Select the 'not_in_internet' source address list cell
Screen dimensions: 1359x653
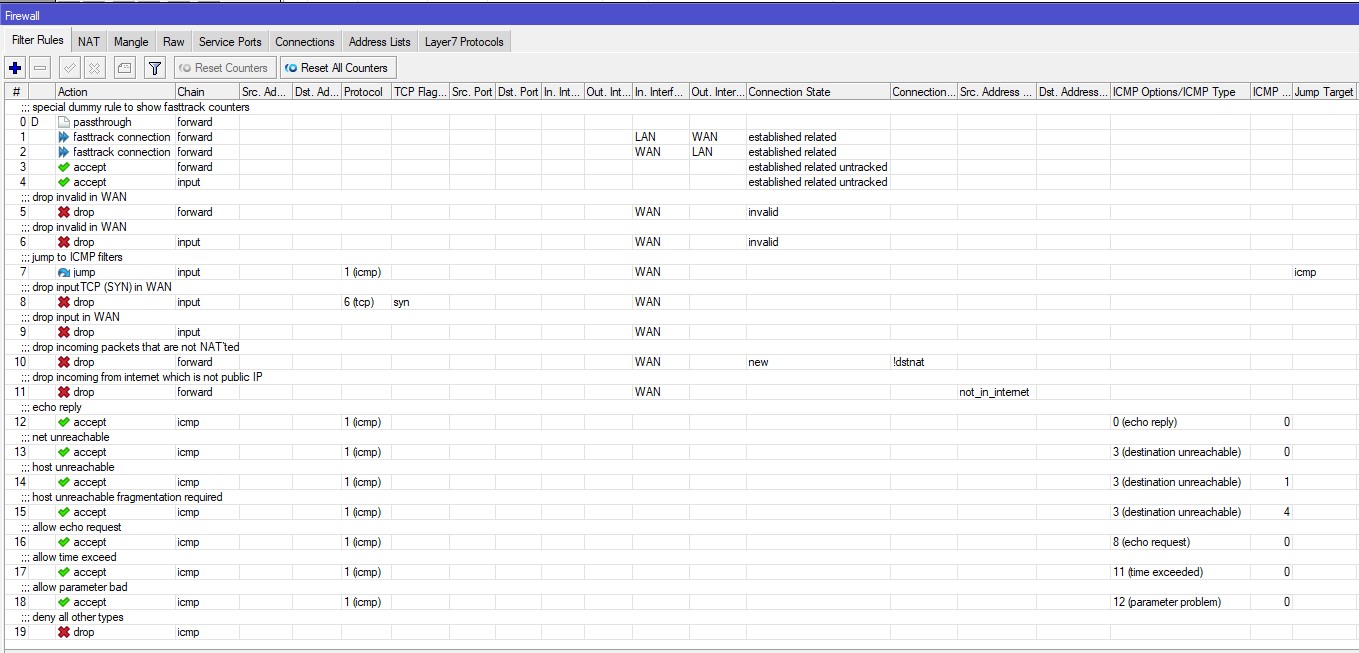(996, 392)
